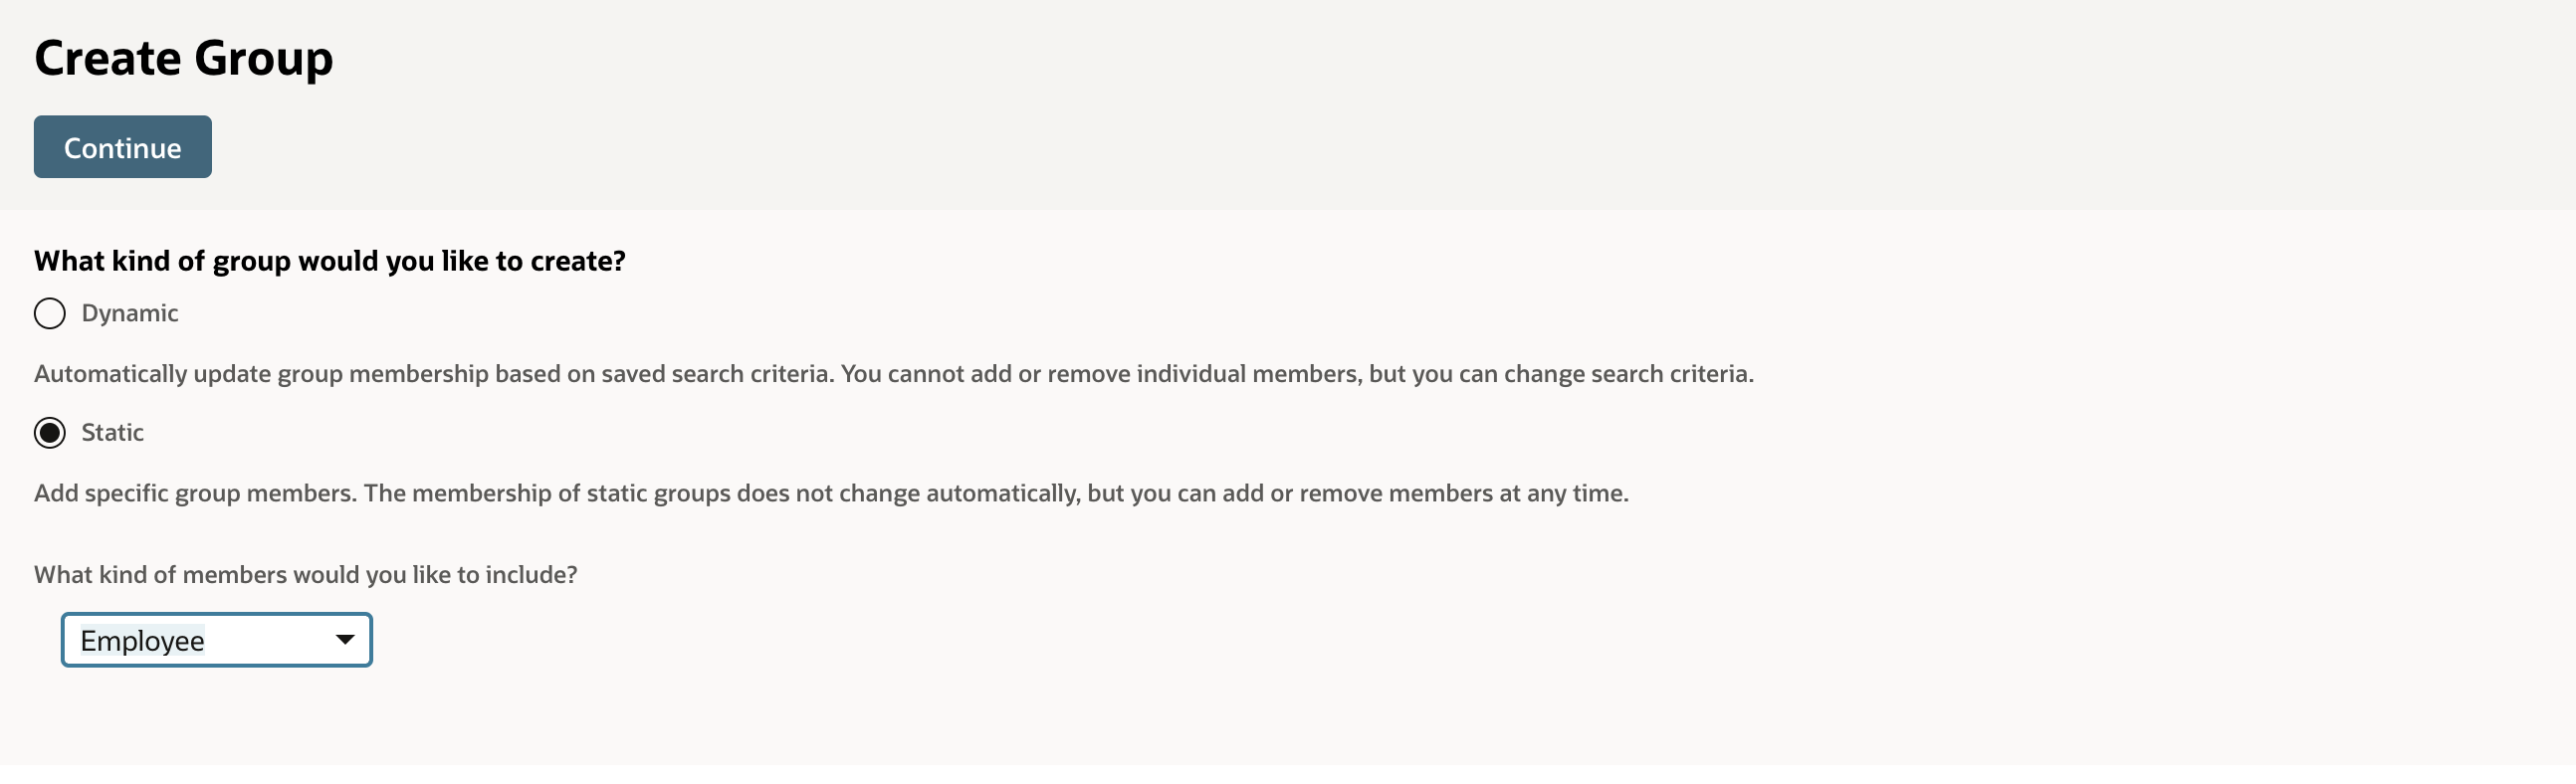Click the group type question label
Image resolution: width=2576 pixels, height=784 pixels.
pyautogui.click(x=329, y=260)
